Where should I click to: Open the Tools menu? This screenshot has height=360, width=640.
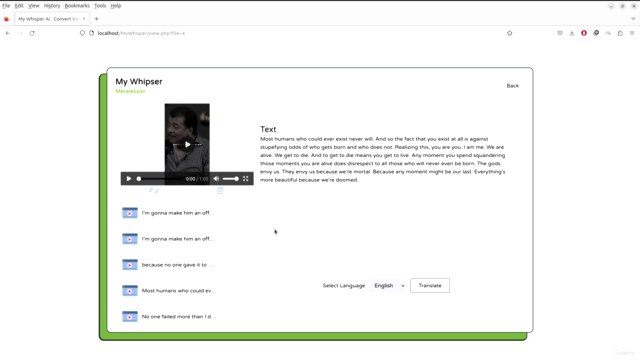coord(100,6)
